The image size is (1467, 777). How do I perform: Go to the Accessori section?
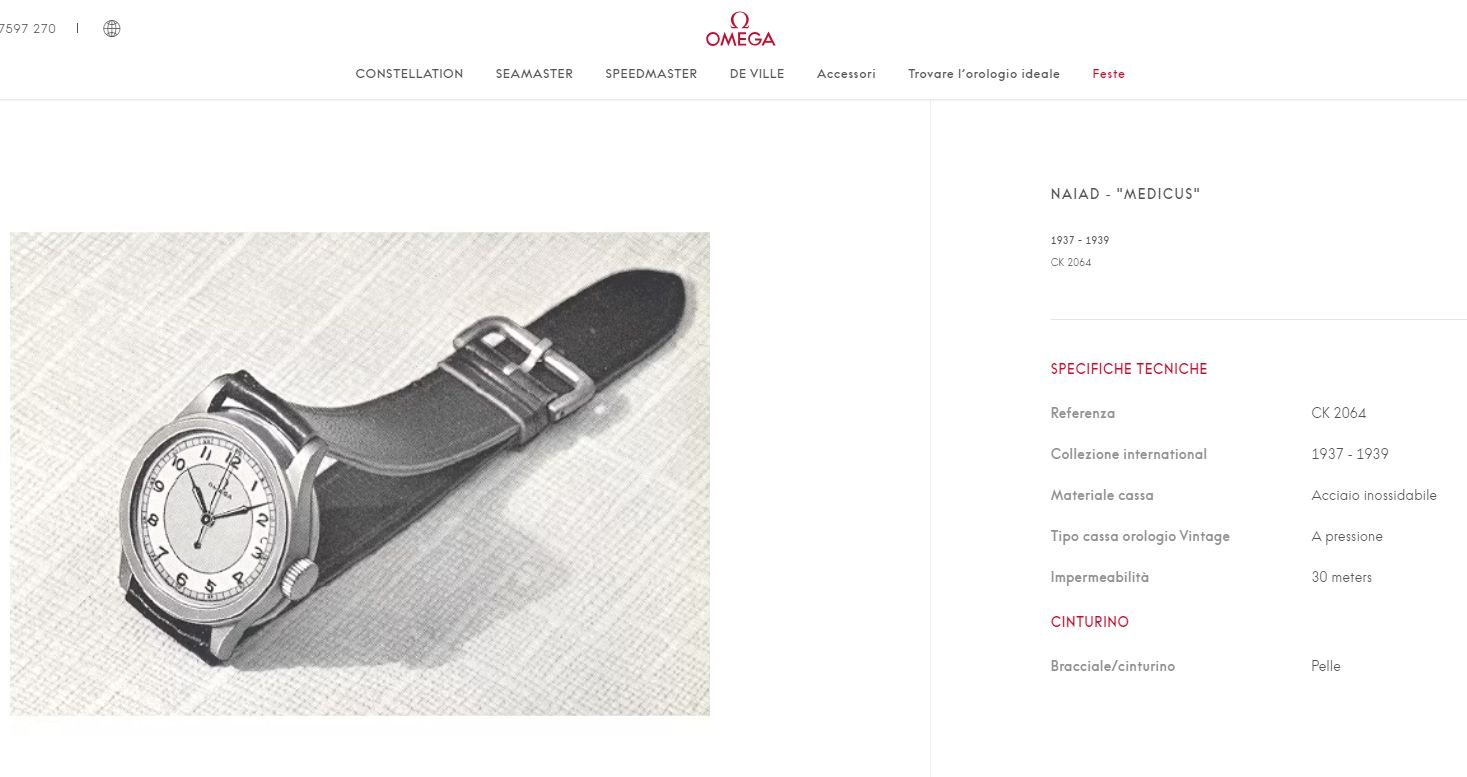coord(846,74)
